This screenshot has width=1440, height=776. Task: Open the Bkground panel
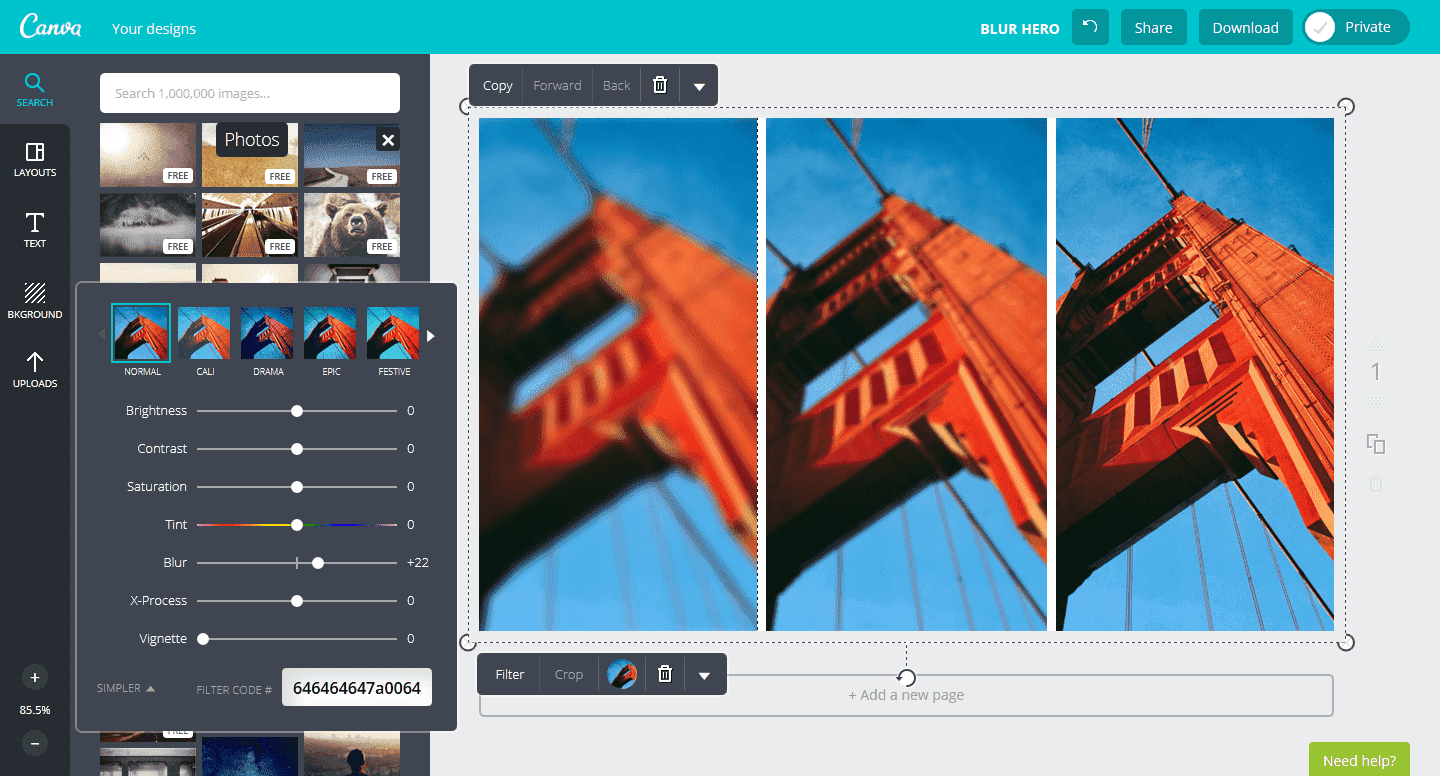point(35,300)
